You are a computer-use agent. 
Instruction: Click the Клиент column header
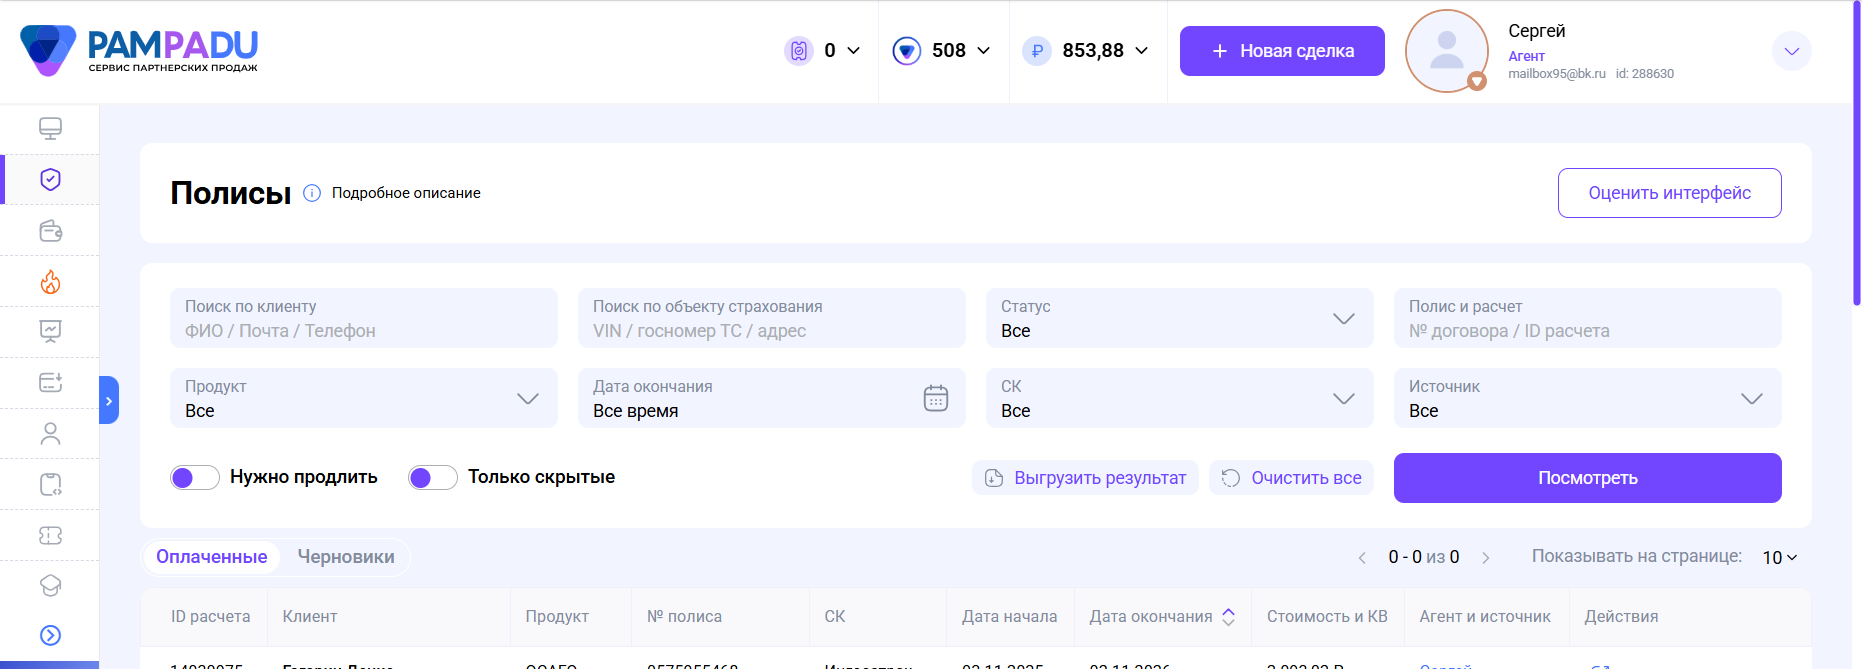click(310, 617)
